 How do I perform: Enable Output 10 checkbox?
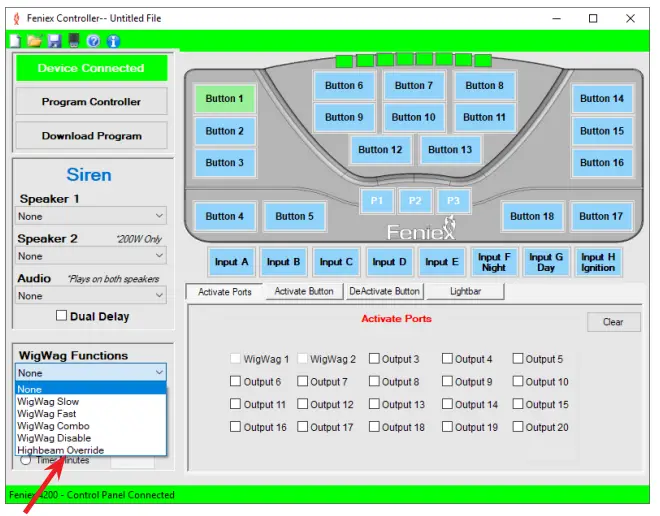[x=518, y=381]
